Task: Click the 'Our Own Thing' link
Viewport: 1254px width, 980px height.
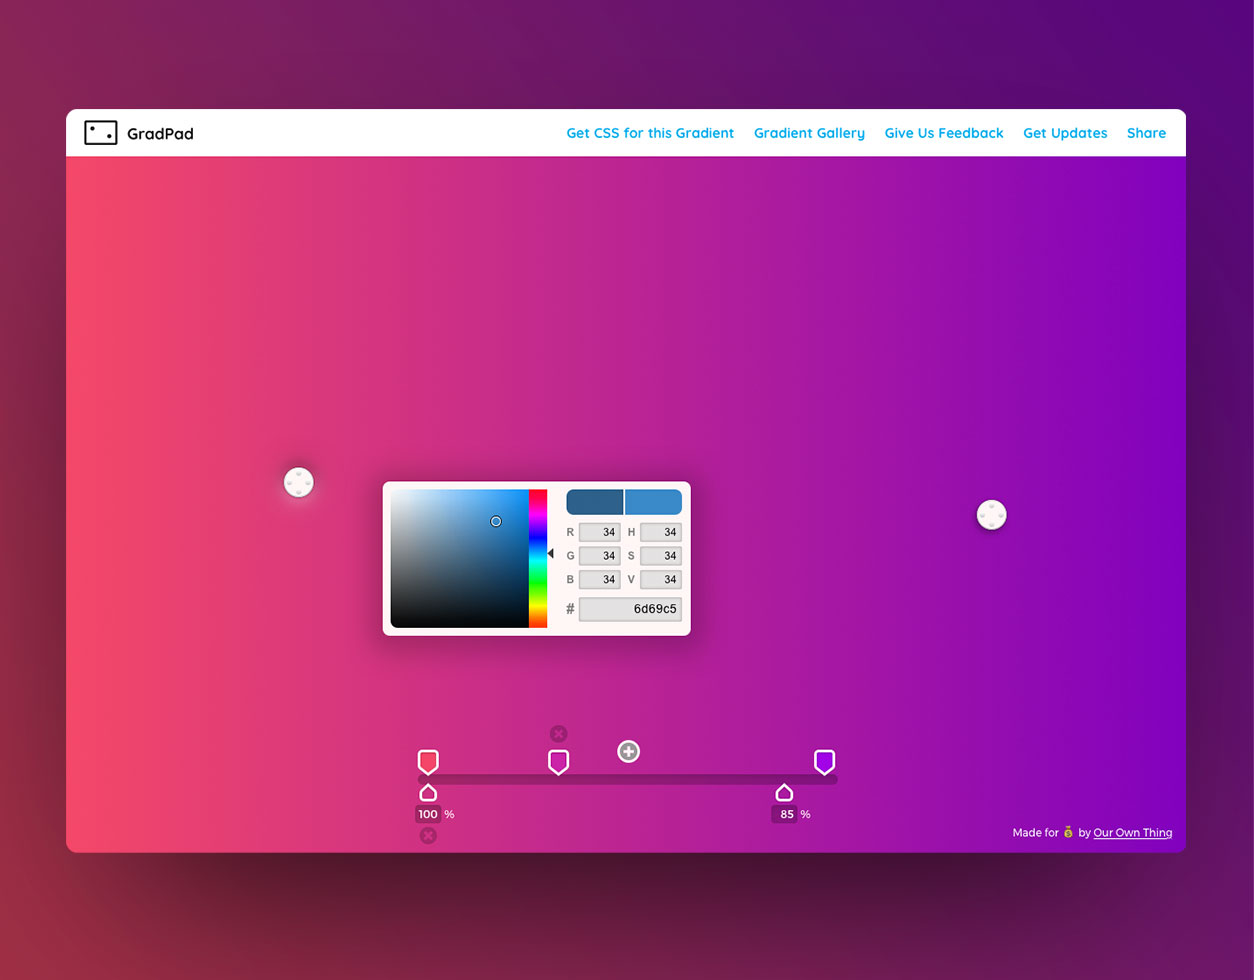Action: (1132, 832)
